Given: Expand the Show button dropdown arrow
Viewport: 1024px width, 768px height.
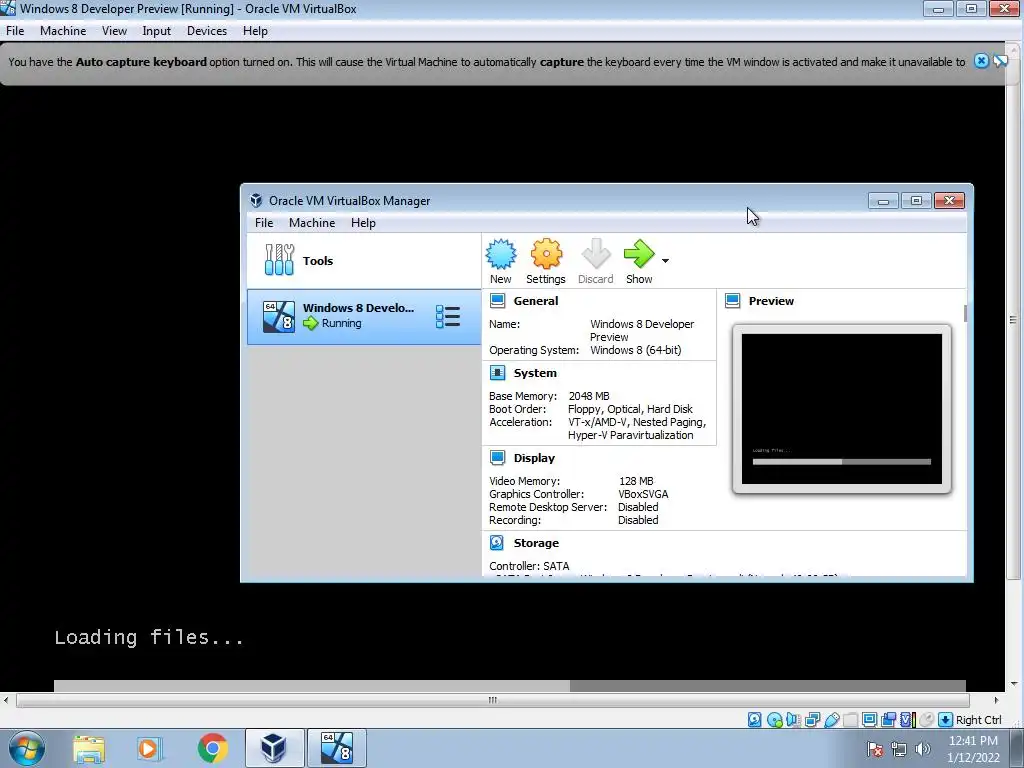Looking at the screenshot, I should (665, 261).
